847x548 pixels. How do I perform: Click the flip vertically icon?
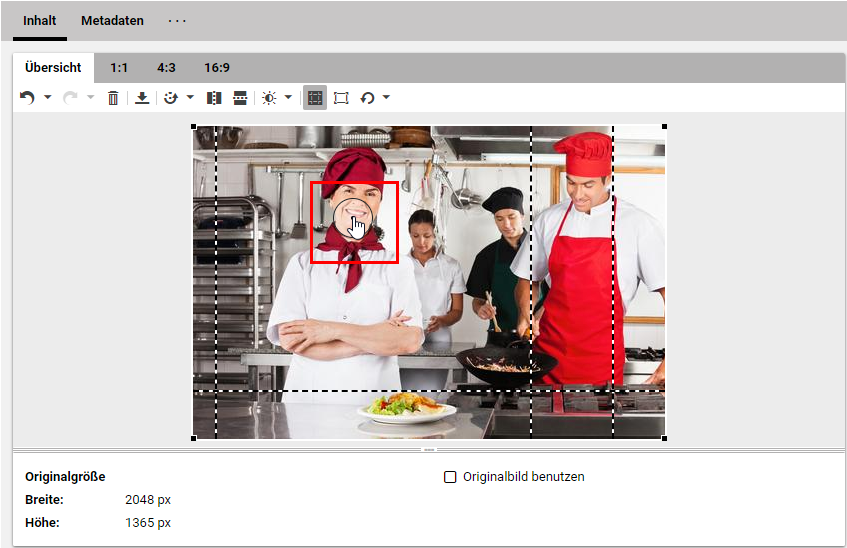coord(240,98)
